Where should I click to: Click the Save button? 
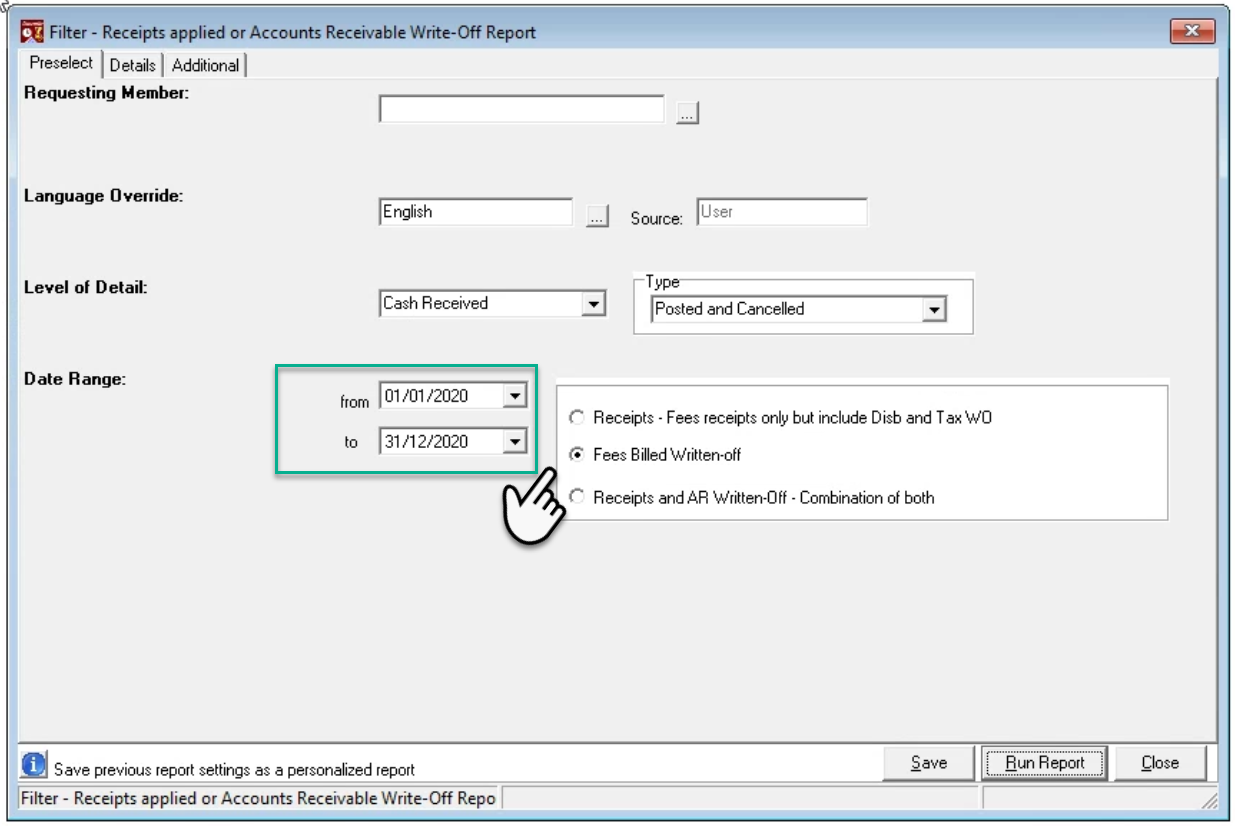tap(929, 763)
